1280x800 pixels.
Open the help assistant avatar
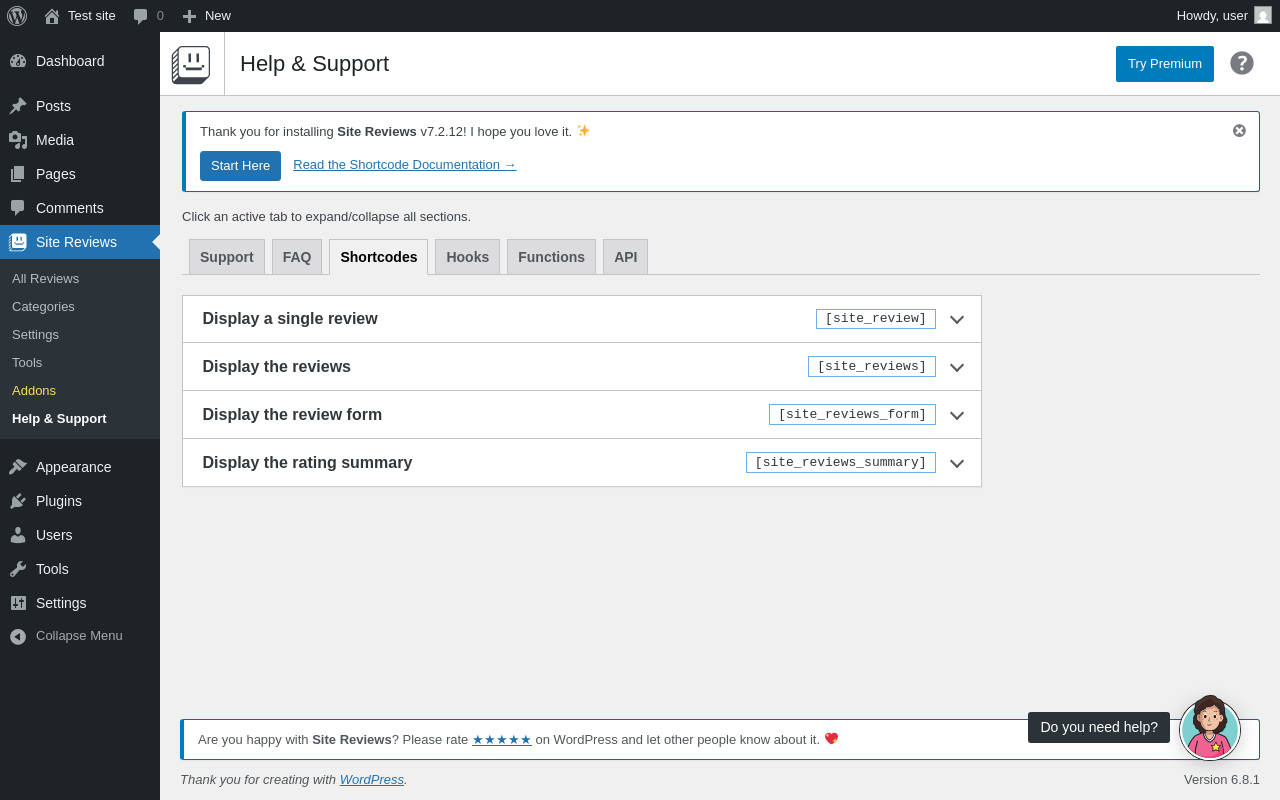(x=1210, y=729)
